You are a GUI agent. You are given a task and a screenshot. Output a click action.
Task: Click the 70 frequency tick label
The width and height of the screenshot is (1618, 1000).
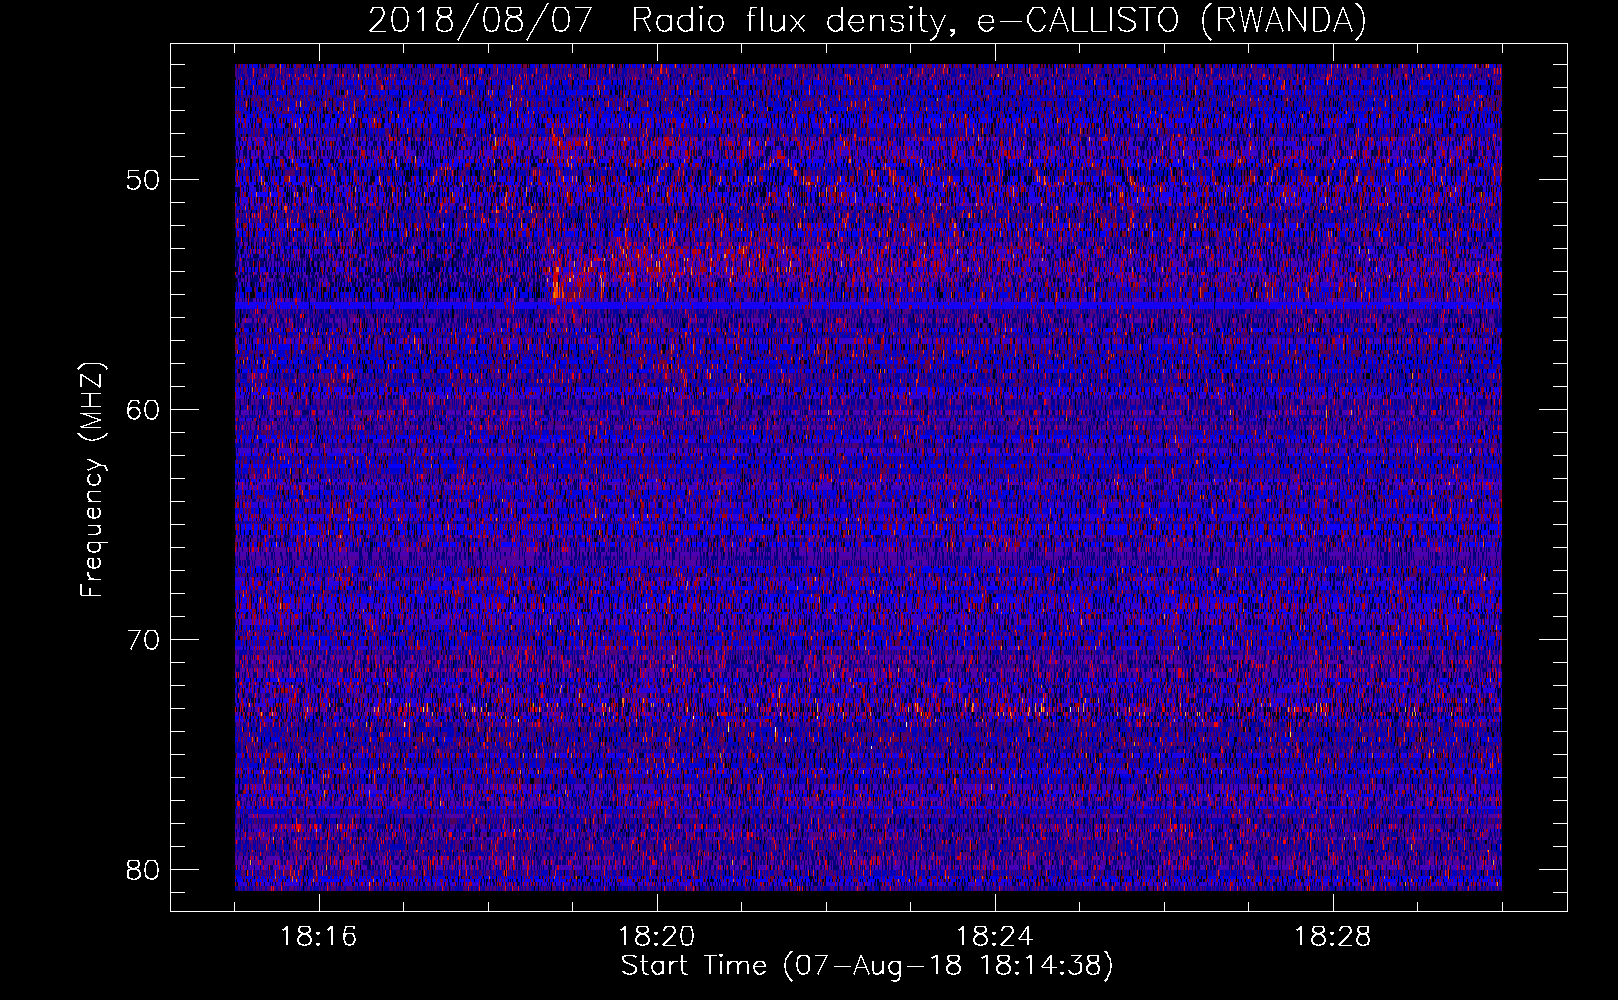pos(144,640)
